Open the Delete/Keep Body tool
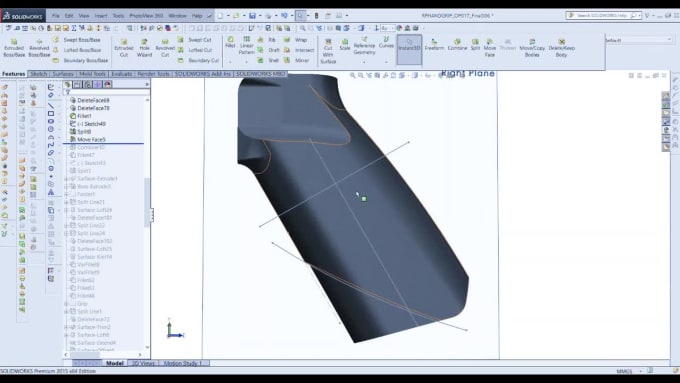This screenshot has height=383, width=680. pos(561,48)
